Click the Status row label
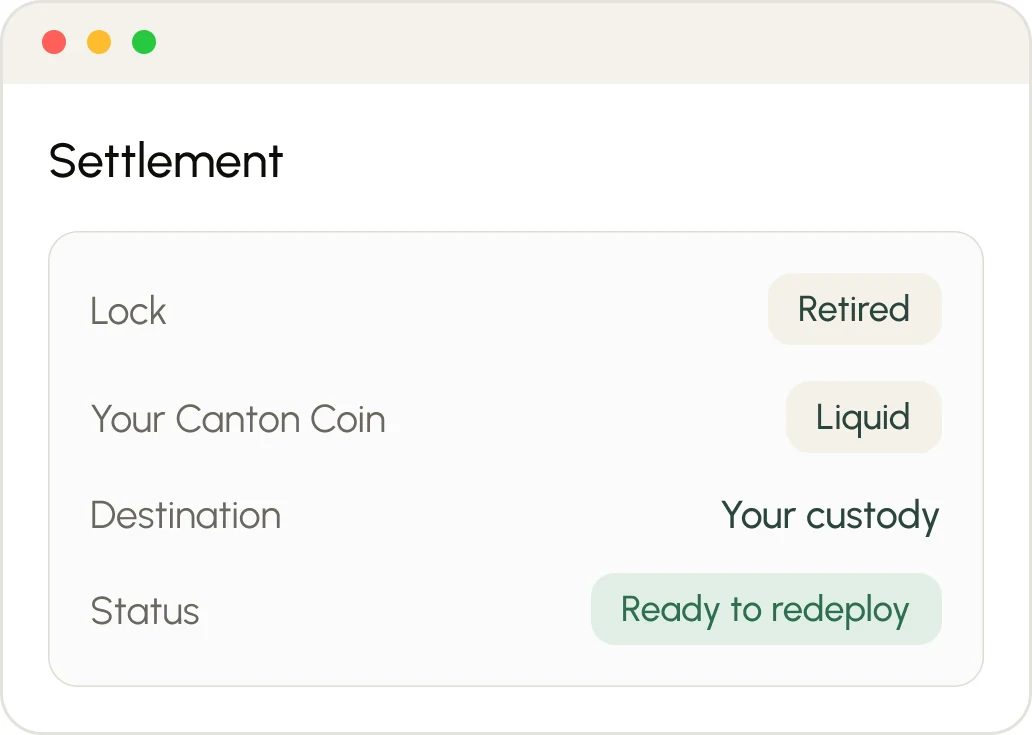This screenshot has width=1032, height=735. 145,611
